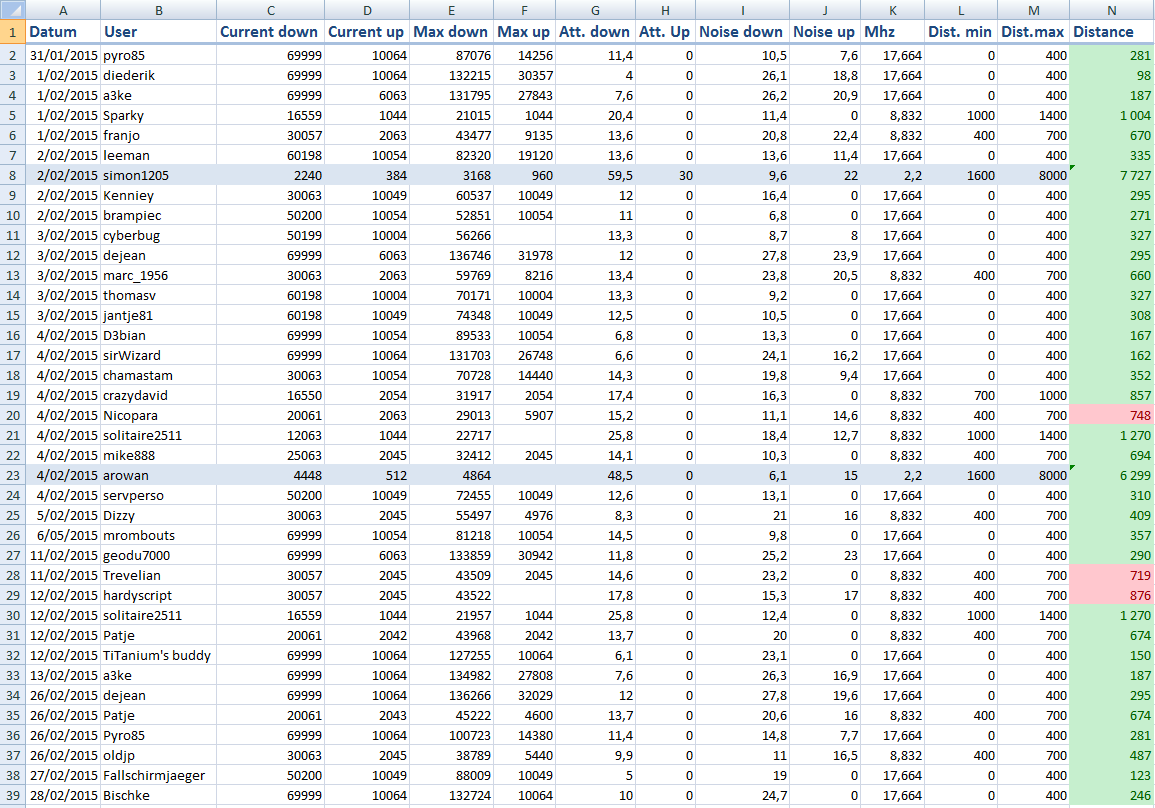1155x808 pixels.
Task: Select column A header
Action: pos(63,11)
